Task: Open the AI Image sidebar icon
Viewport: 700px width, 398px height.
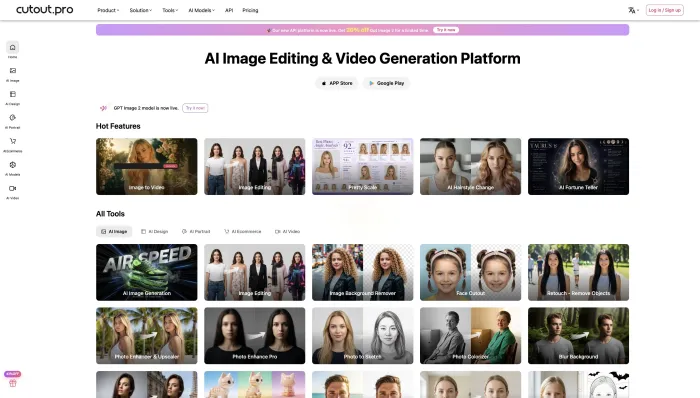Action: pos(12,70)
